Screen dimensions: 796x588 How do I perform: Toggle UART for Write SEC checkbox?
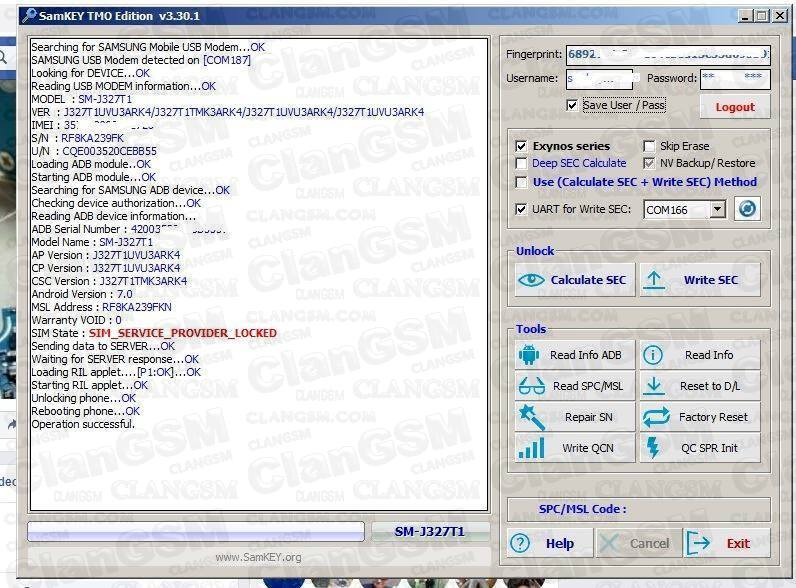click(x=521, y=209)
